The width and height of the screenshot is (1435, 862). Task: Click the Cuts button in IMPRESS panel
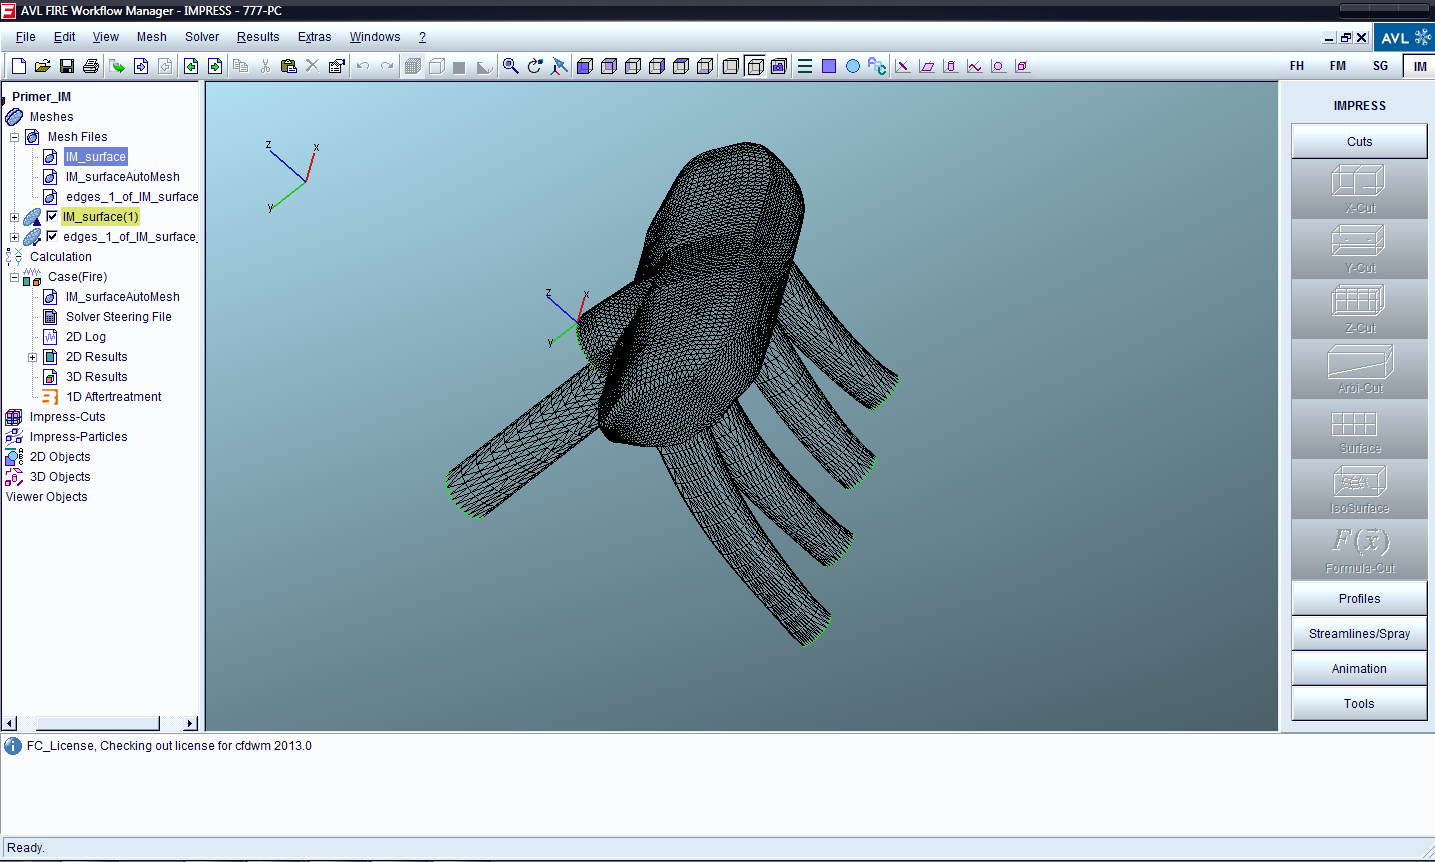[1359, 141]
